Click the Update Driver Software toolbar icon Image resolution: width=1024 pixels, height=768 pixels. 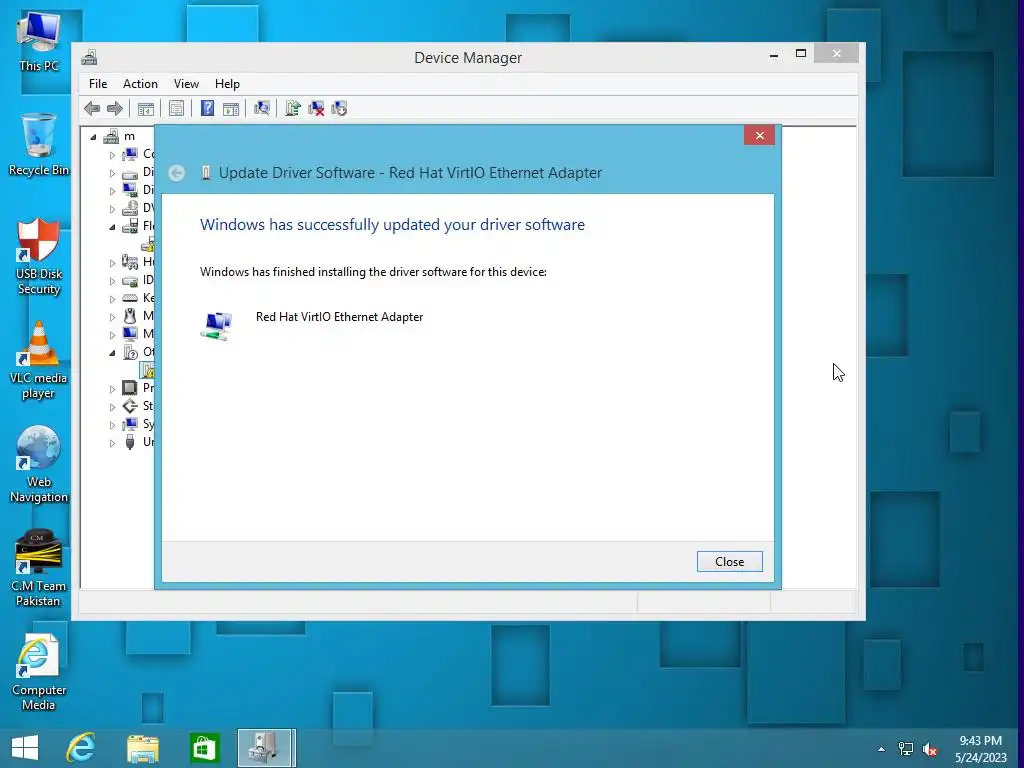tap(293, 108)
